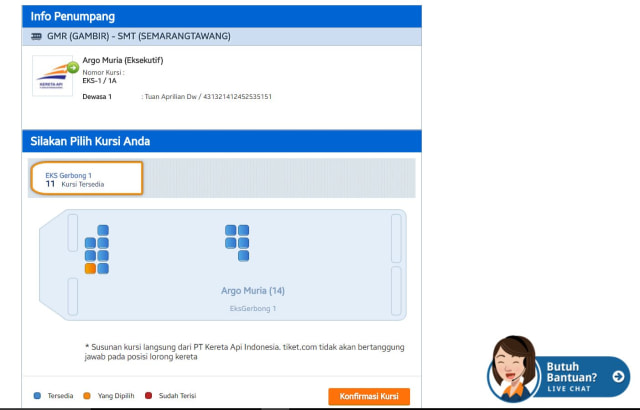Click the Dewasa 1 passenger label
Image resolution: width=640 pixels, height=410 pixels.
(97, 97)
